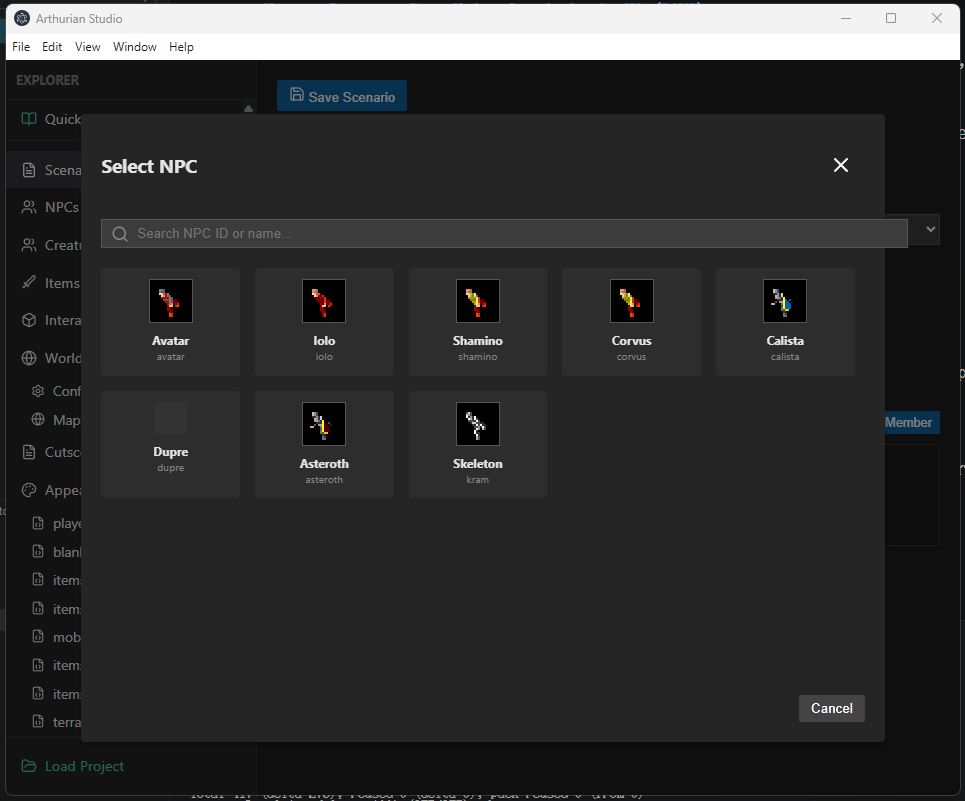Screen dimensions: 965x801
Task: Click Load Project in the explorer
Action: pos(73,766)
